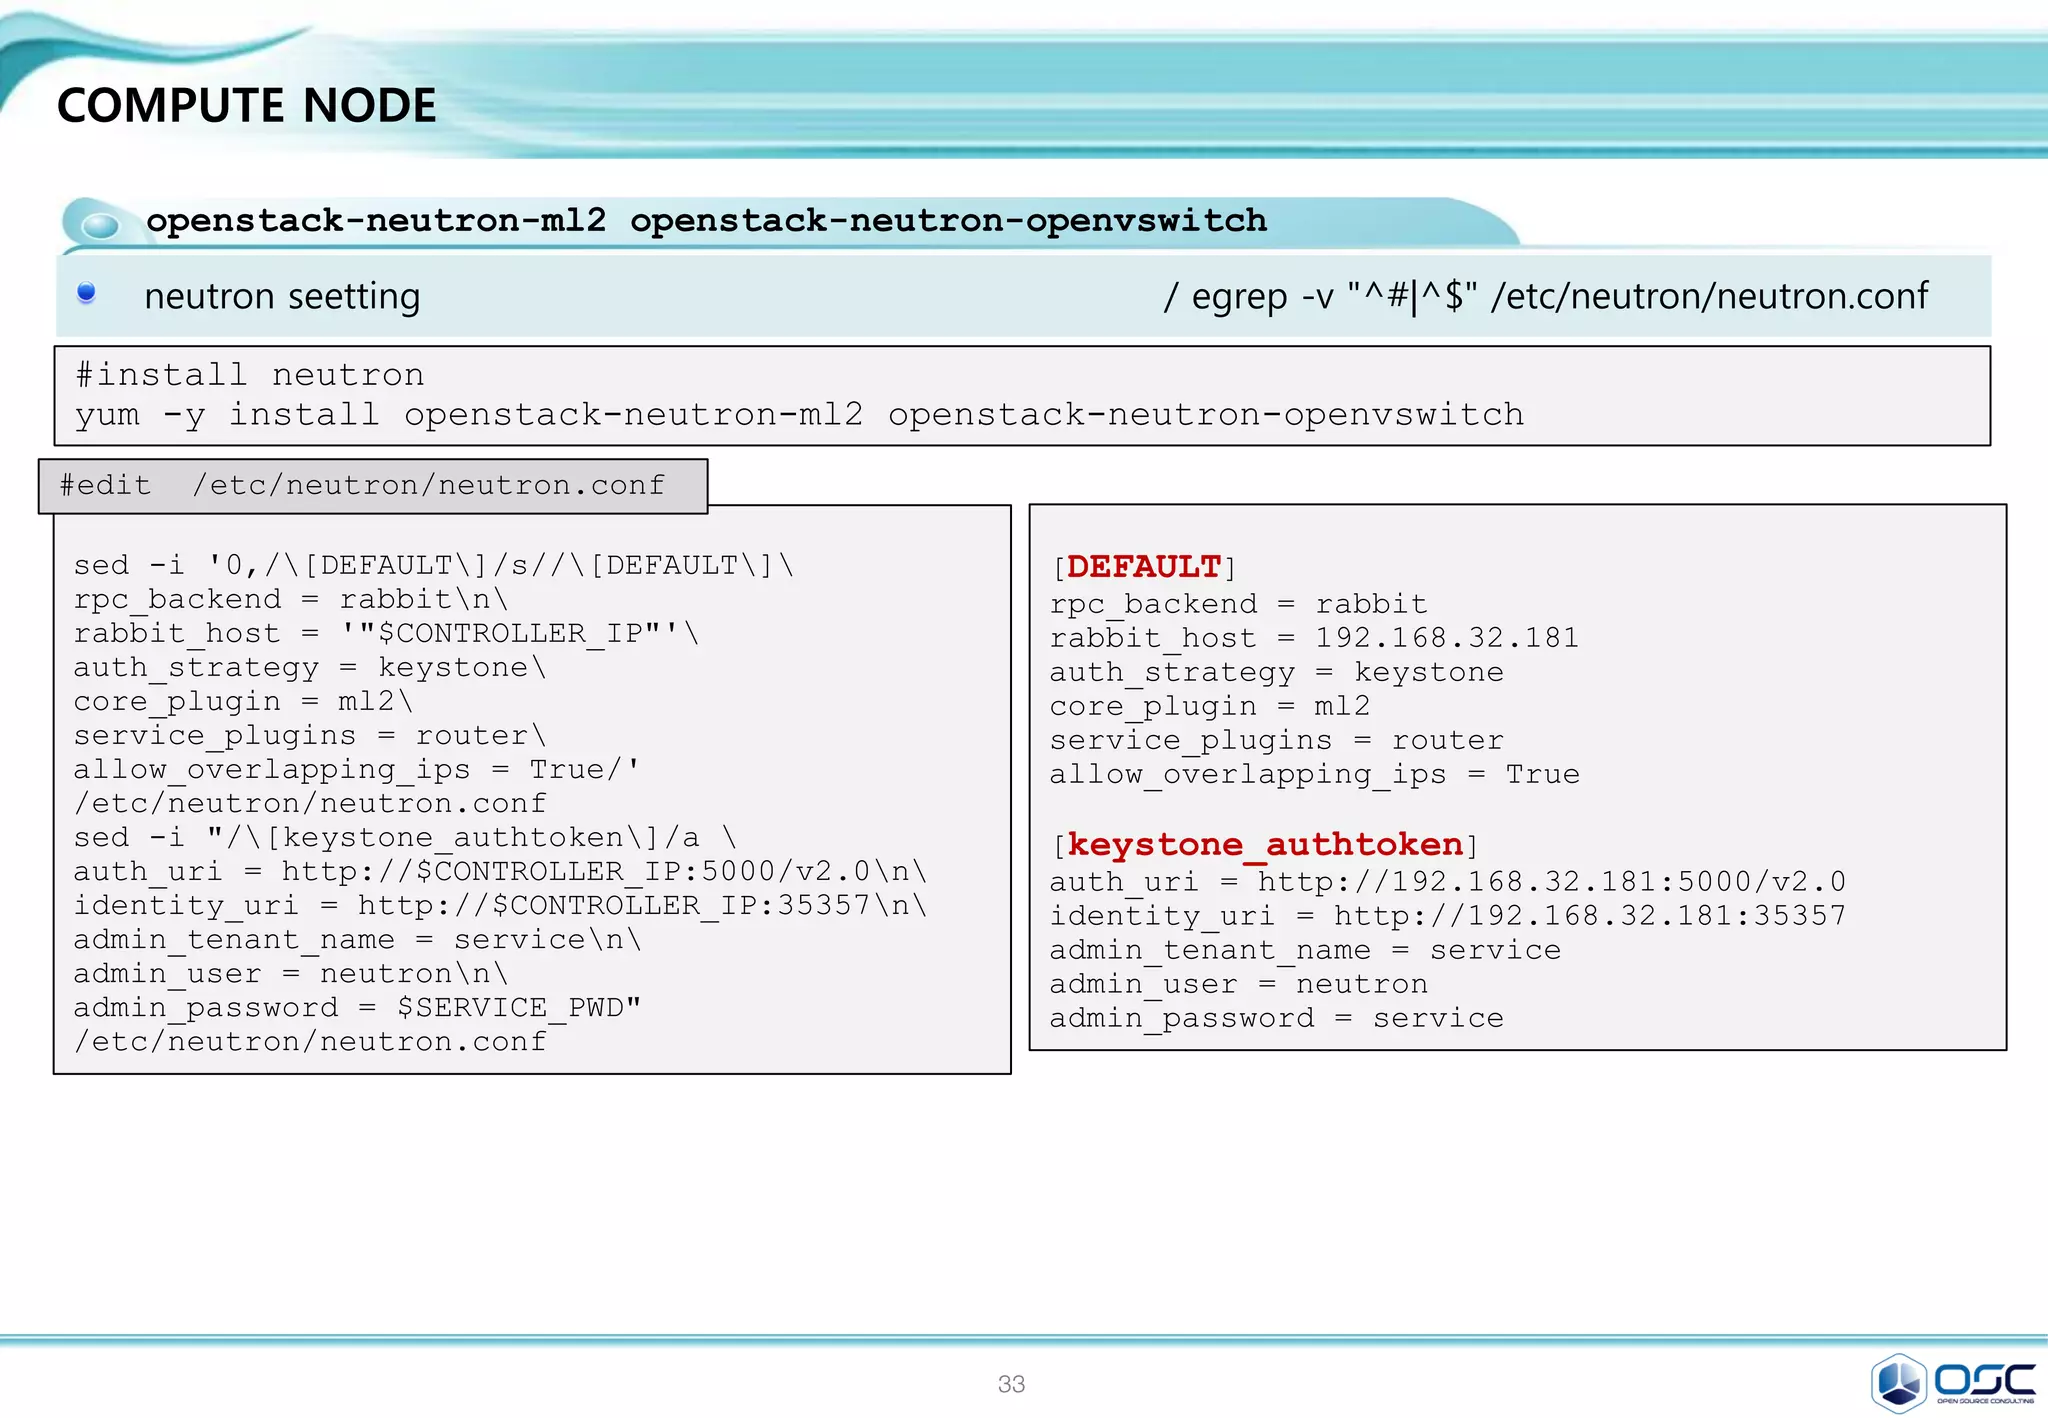This screenshot has width=2048, height=1418.
Task: Click the sed -i keystone_authtoken line
Action: [404, 838]
